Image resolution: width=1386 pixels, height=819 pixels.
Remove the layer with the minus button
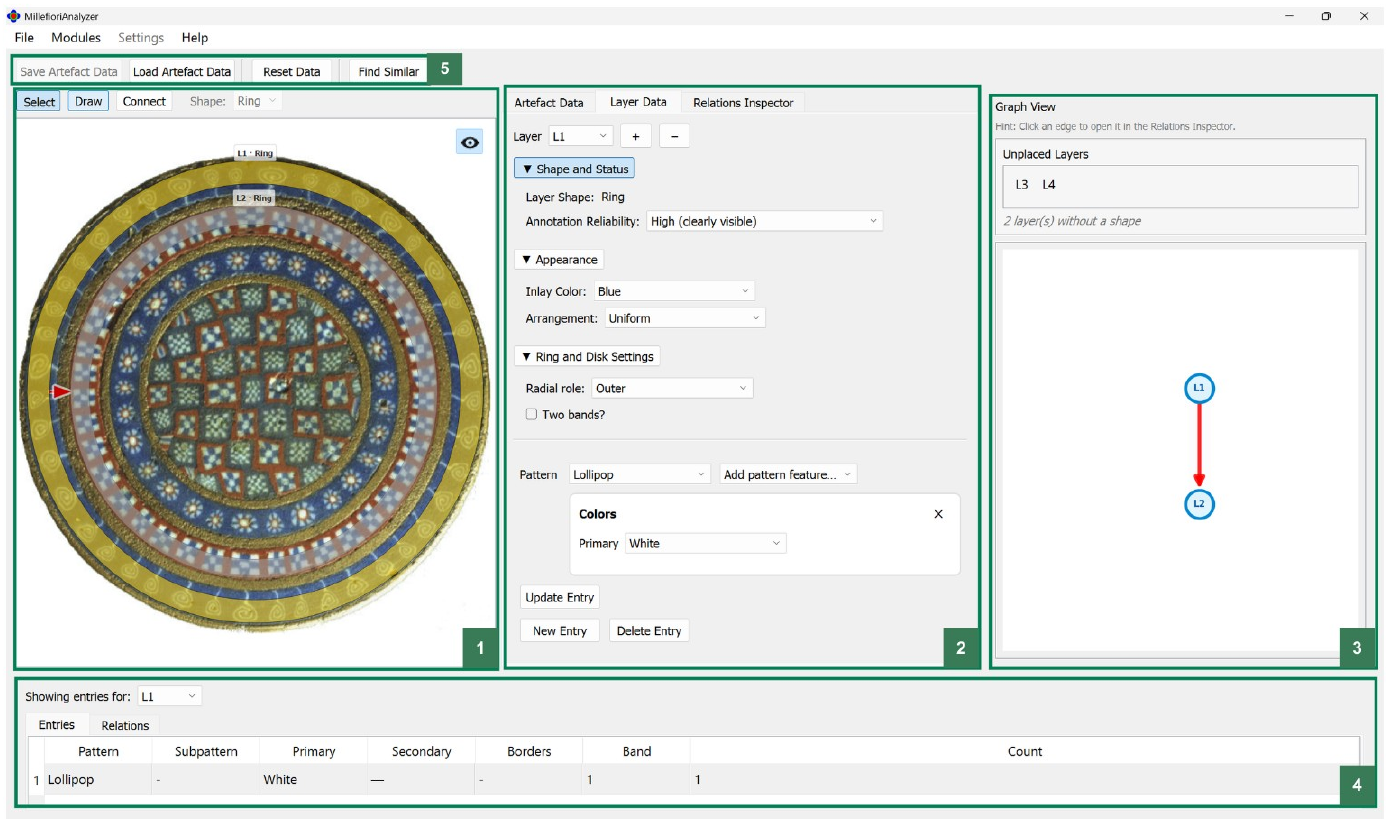pos(674,137)
